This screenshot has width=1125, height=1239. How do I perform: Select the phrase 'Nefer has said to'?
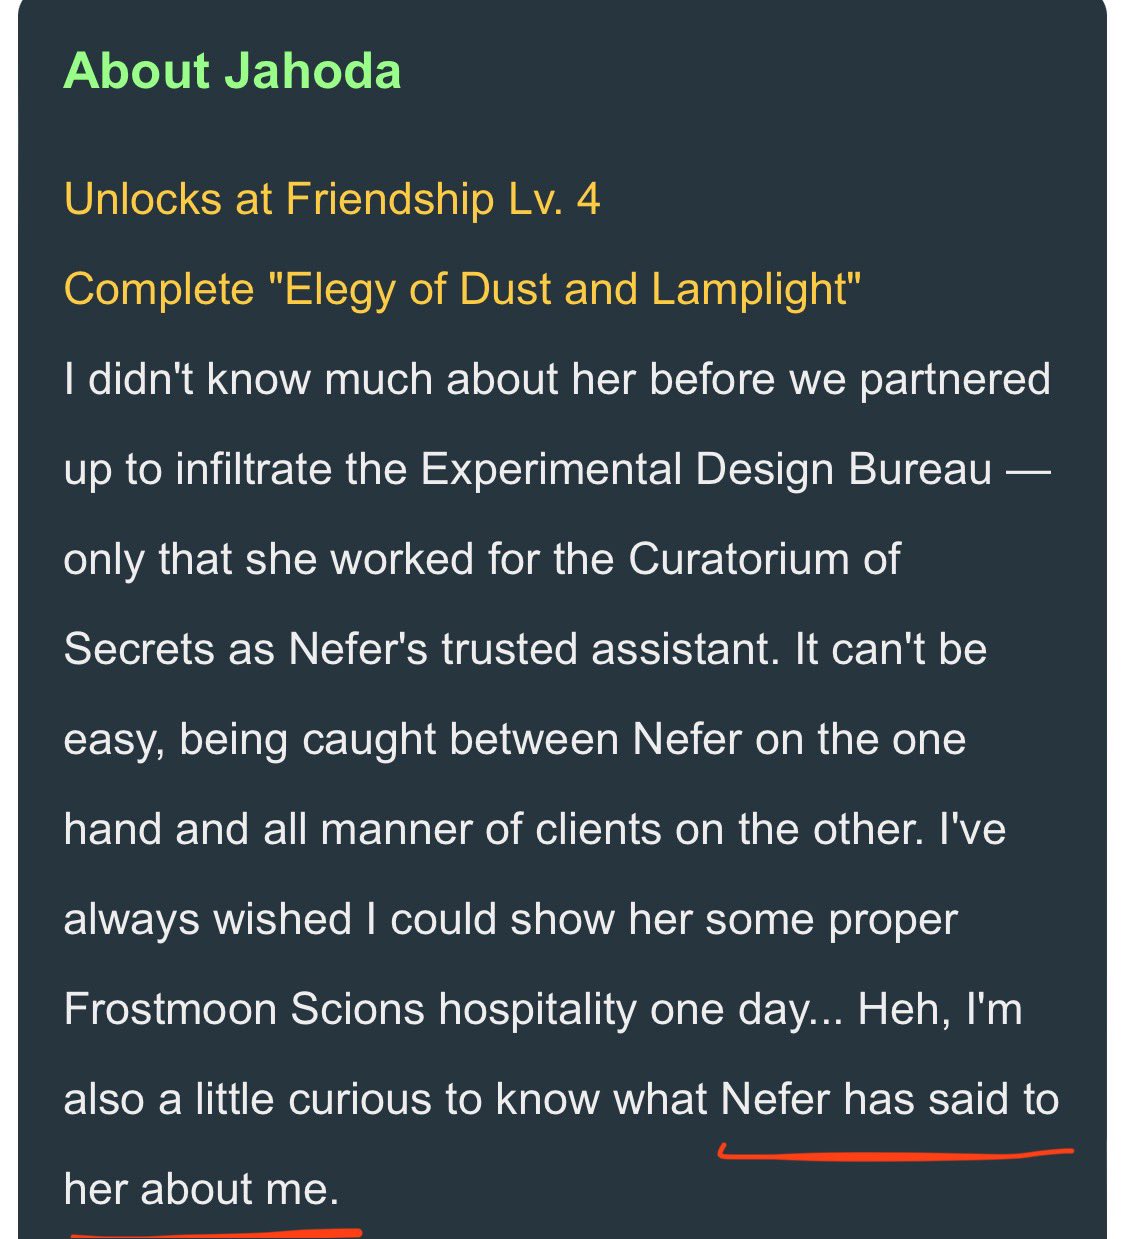890,1099
